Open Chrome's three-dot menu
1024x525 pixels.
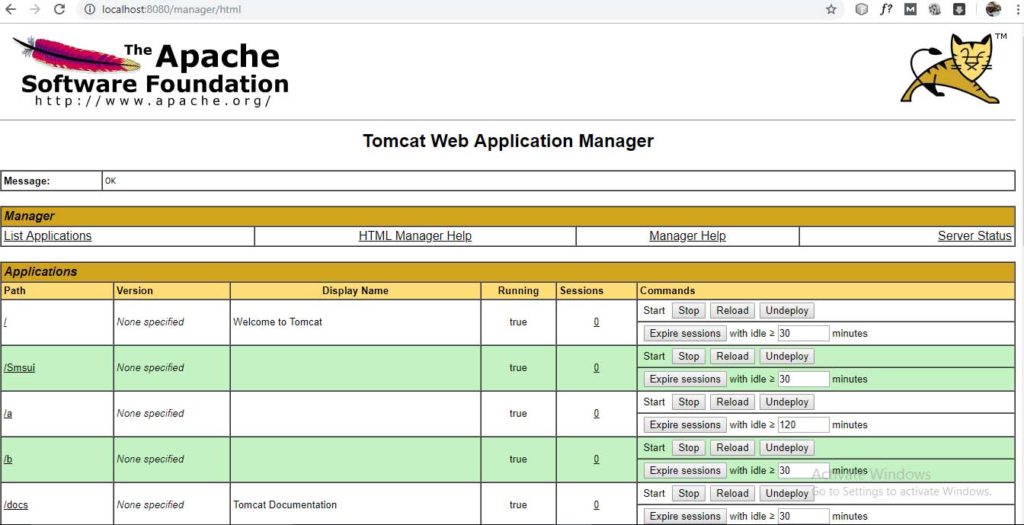point(1017,9)
